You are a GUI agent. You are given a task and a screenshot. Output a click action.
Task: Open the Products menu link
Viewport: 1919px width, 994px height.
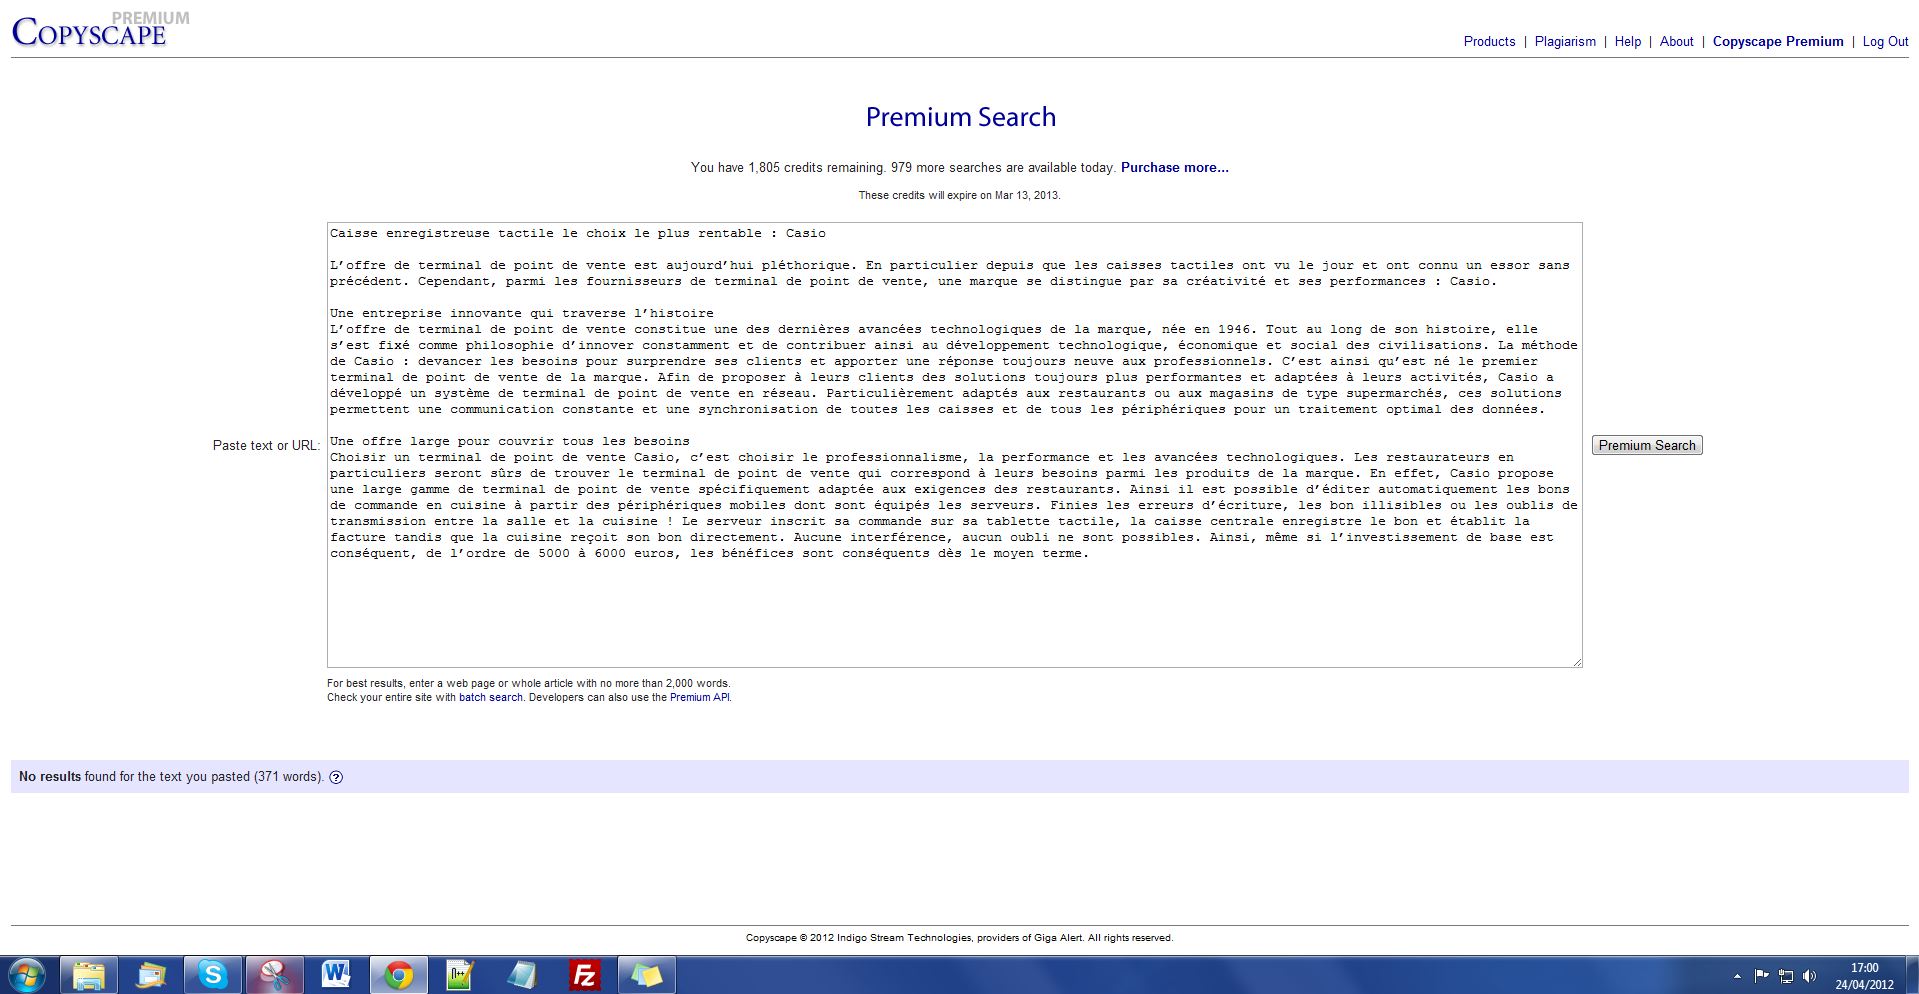[x=1489, y=41]
